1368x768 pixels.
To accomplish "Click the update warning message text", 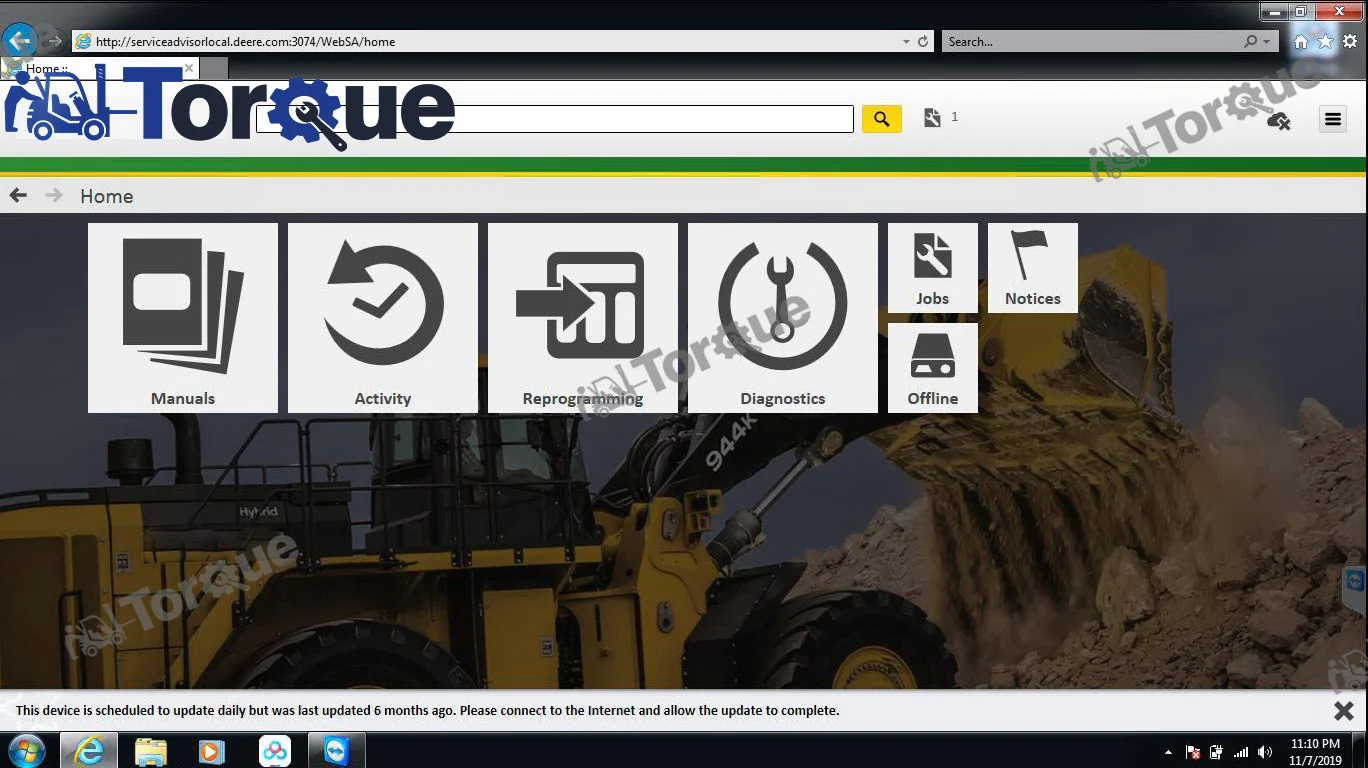I will [428, 711].
